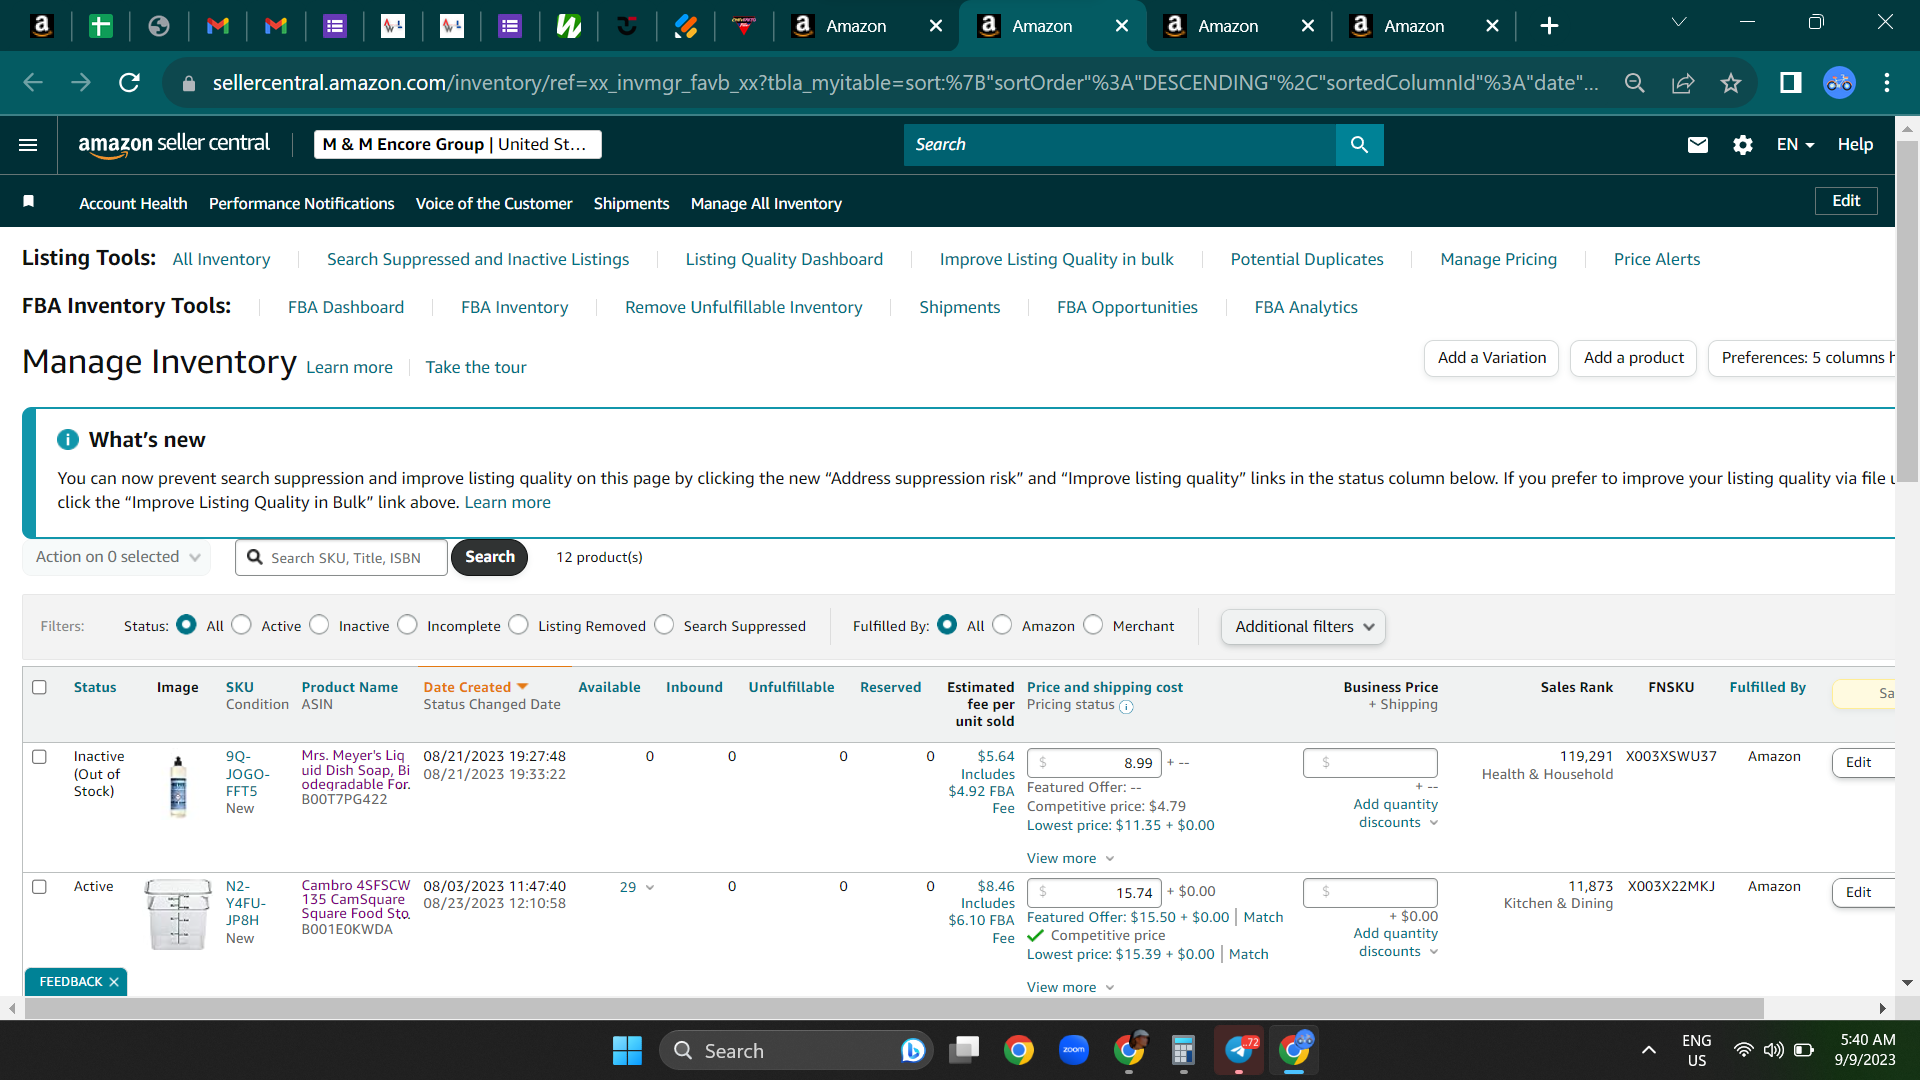The image size is (1920, 1080).
Task: Expand Add quantity discounts for Mrs. Meyer's row
Action: (1395, 813)
